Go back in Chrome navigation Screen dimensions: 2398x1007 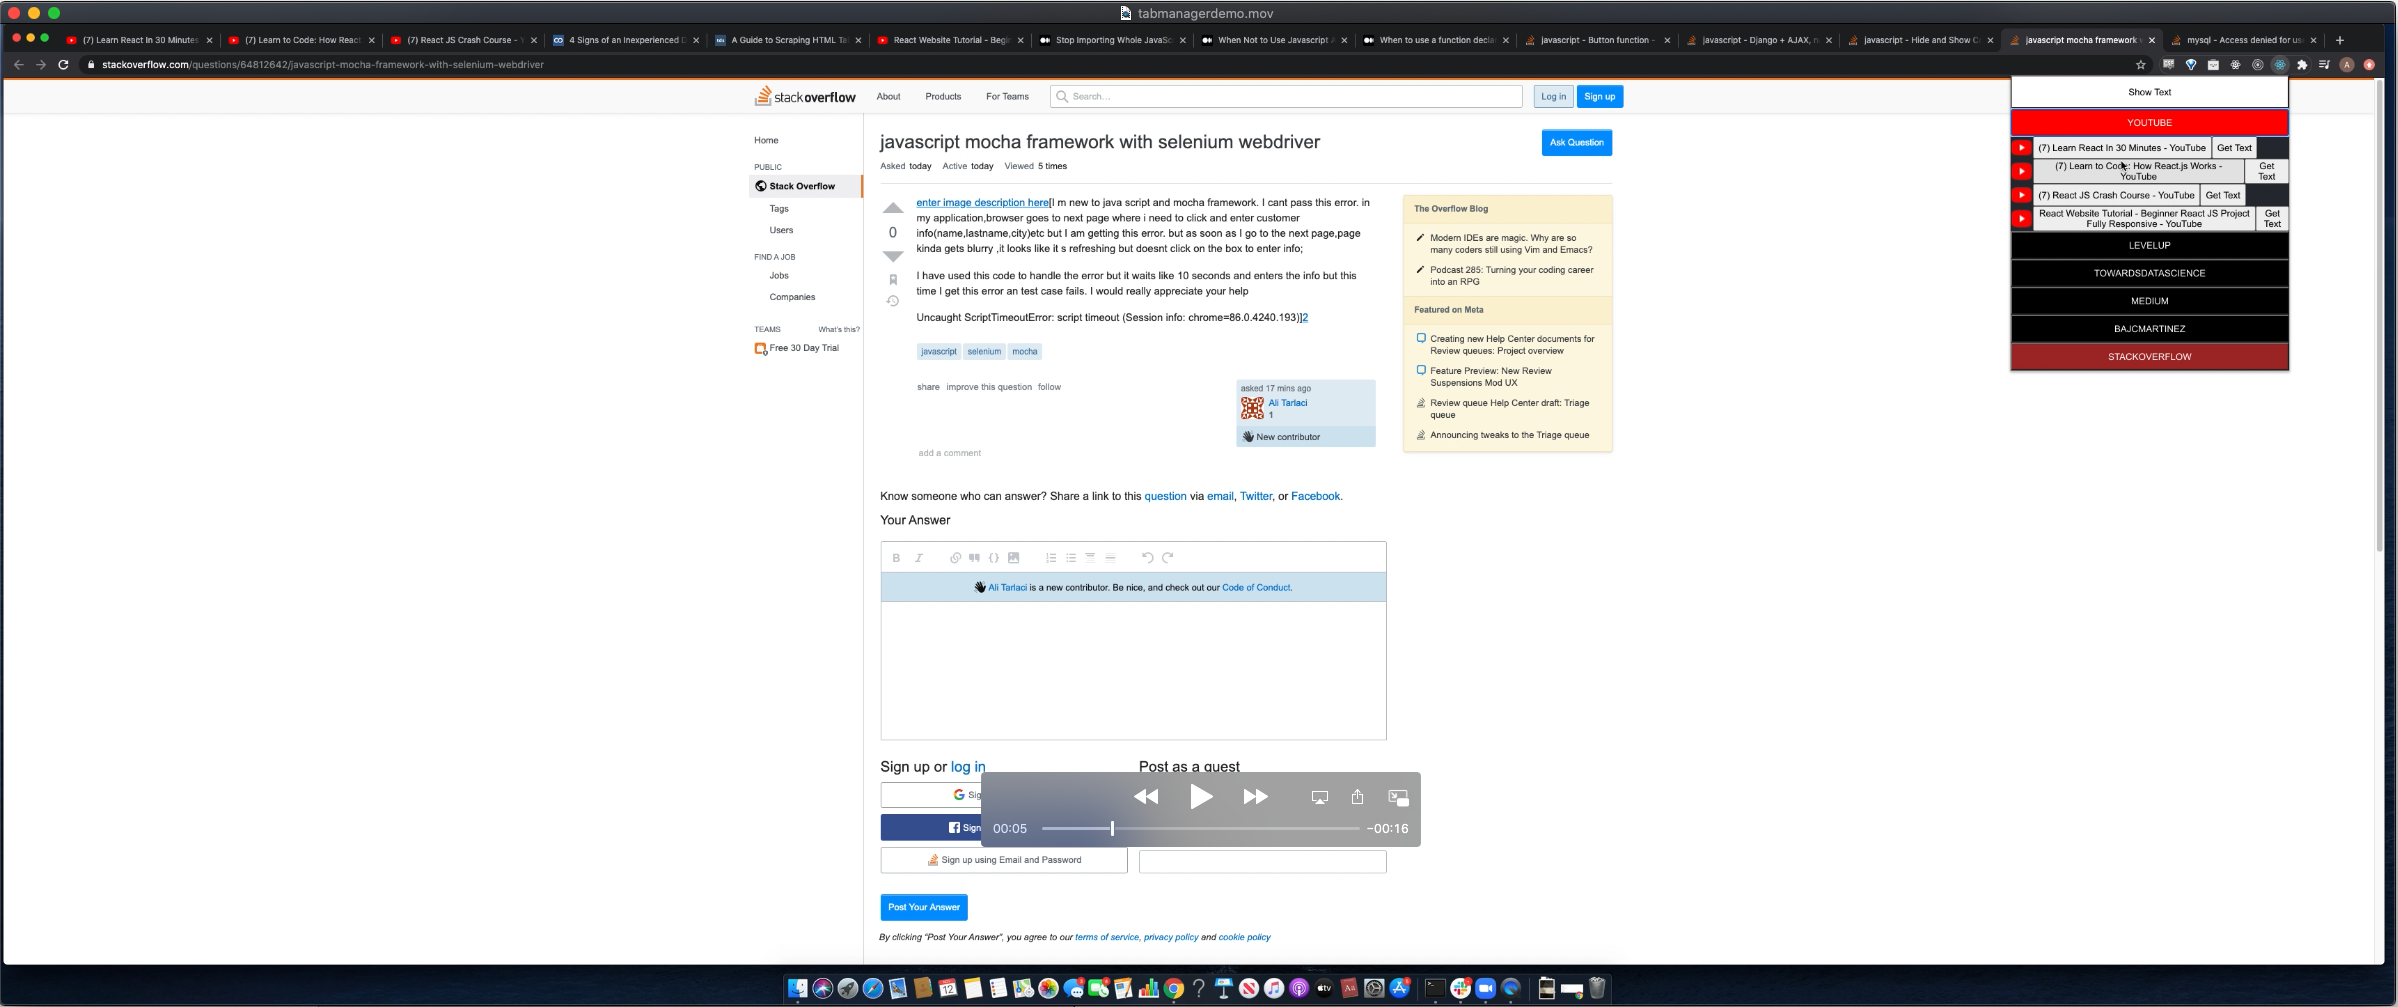(x=18, y=65)
